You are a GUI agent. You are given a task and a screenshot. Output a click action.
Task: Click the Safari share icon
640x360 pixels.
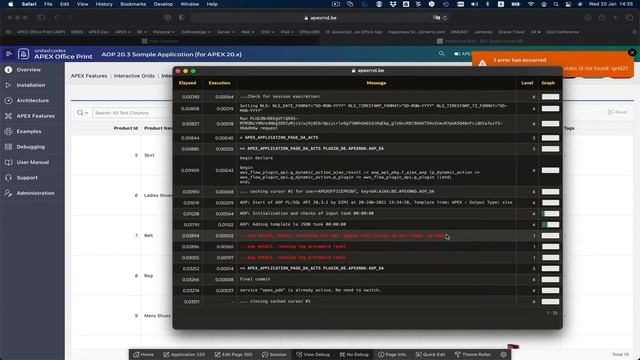click(x=602, y=18)
